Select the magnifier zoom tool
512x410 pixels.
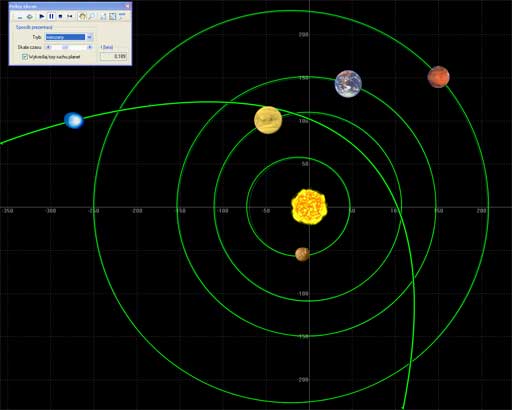[x=92, y=16]
